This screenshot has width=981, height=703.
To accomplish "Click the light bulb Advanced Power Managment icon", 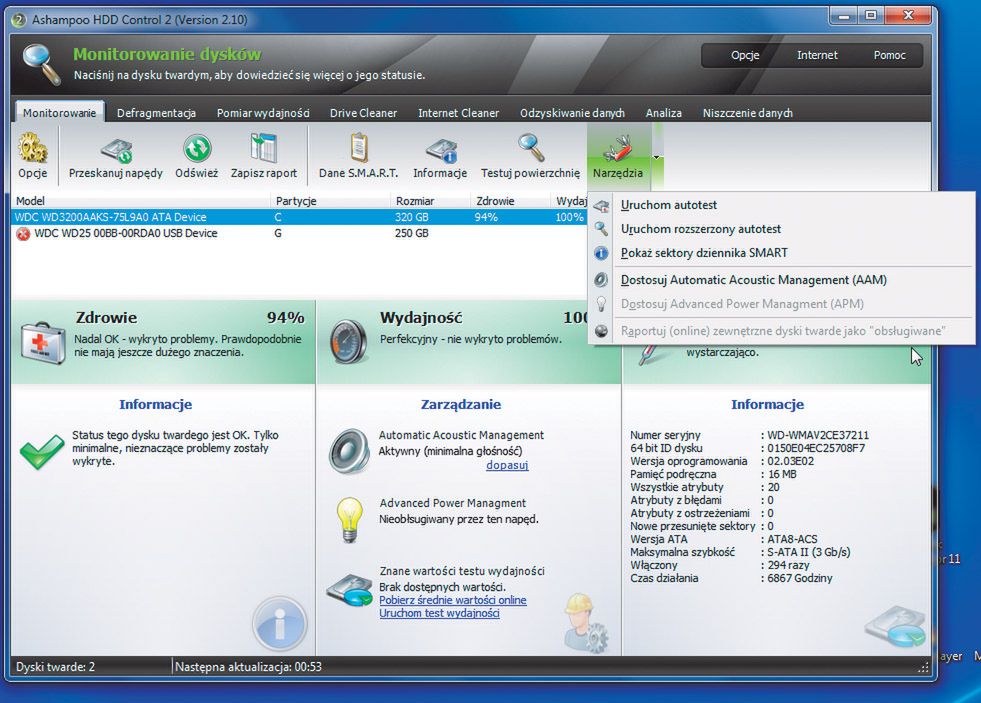I will pyautogui.click(x=350, y=519).
